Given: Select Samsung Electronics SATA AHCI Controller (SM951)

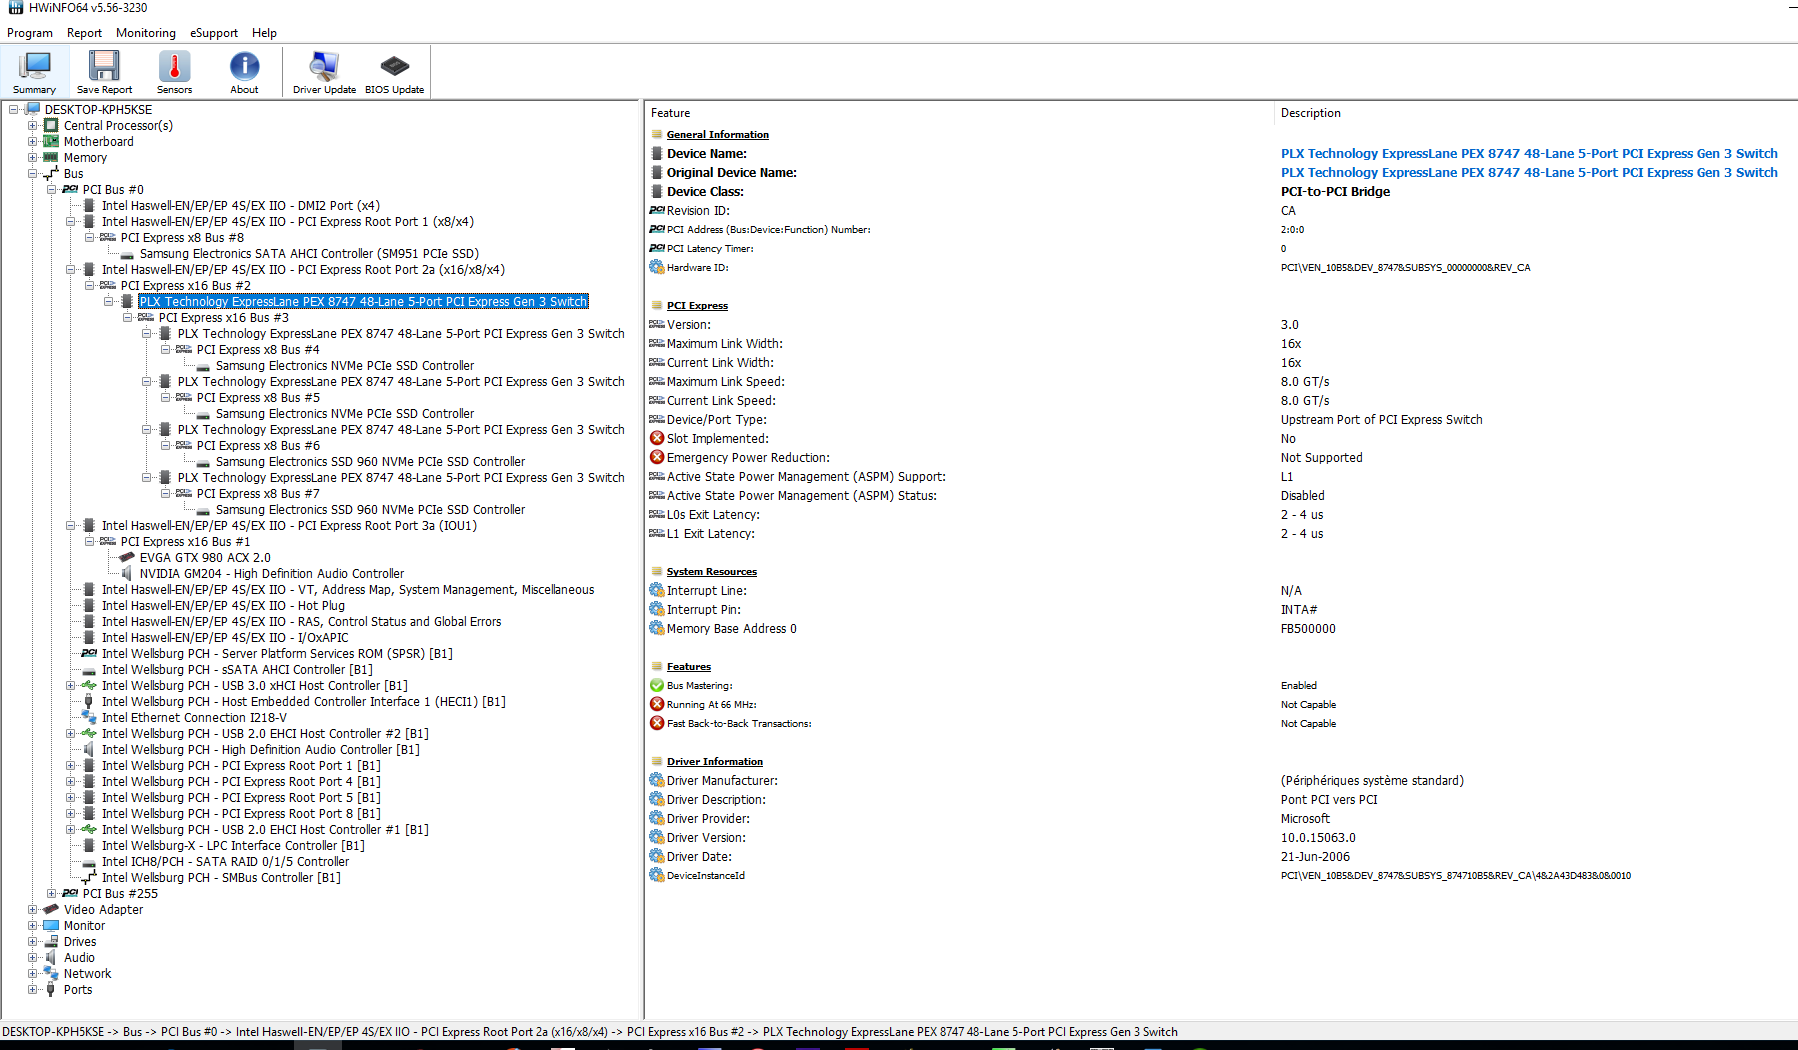Looking at the screenshot, I should pos(309,254).
